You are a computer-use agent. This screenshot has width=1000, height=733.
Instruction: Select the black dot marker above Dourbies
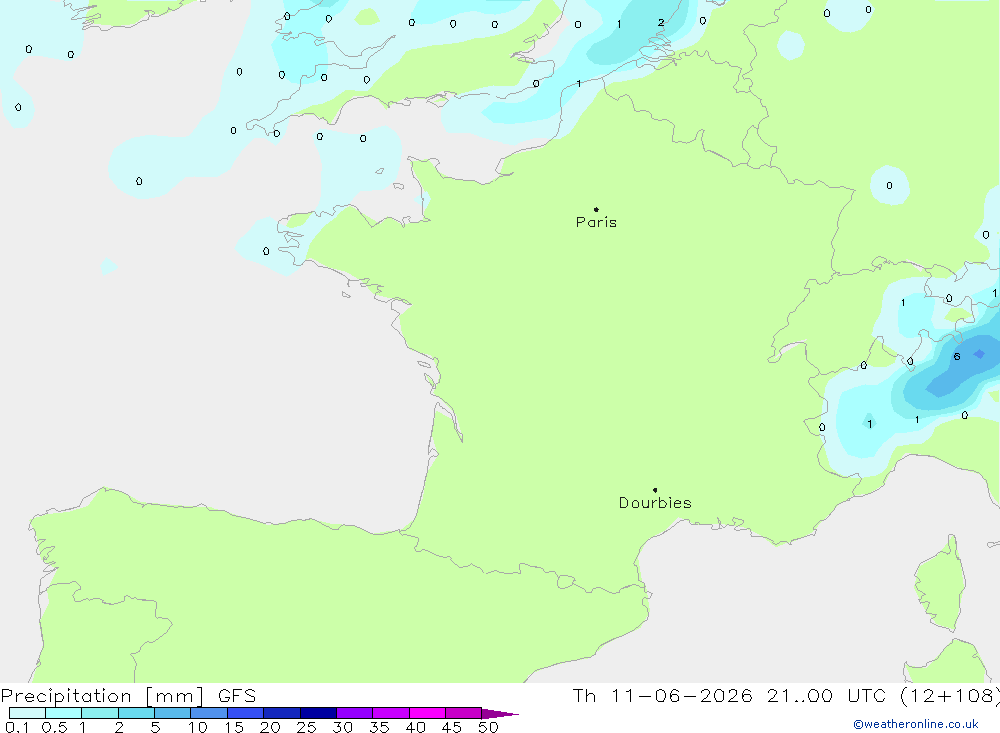tap(655, 490)
